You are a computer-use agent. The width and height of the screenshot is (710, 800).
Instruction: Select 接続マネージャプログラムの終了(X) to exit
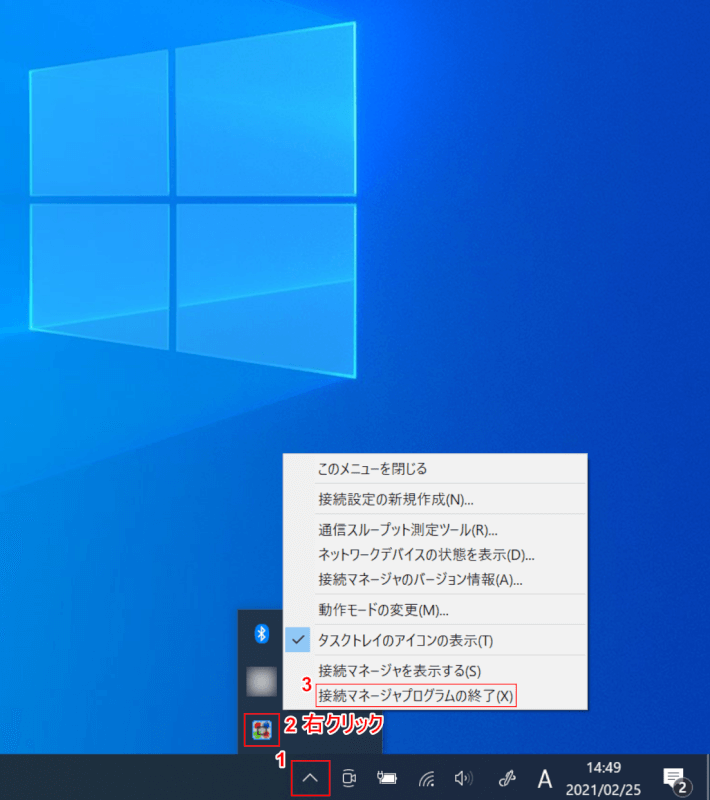(416, 695)
